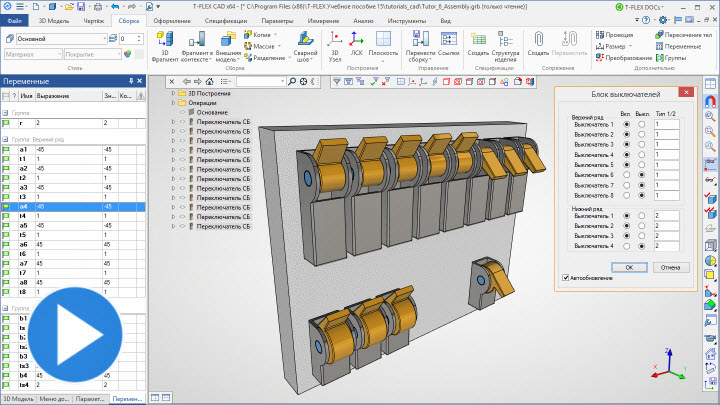Collapse the Группа: Верхний ряд variable group
This screenshot has height=405, width=720.
pos(4,139)
